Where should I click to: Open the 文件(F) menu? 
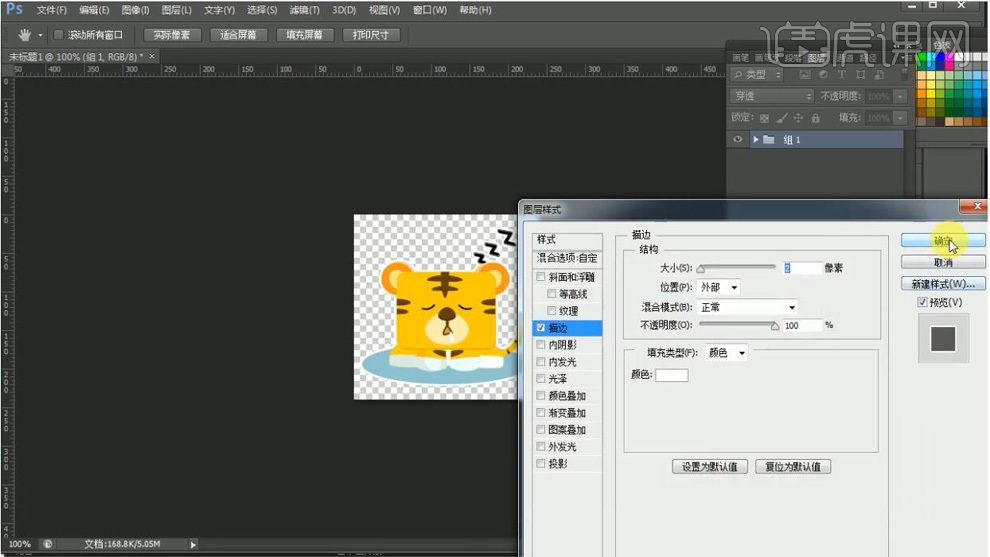(52, 10)
